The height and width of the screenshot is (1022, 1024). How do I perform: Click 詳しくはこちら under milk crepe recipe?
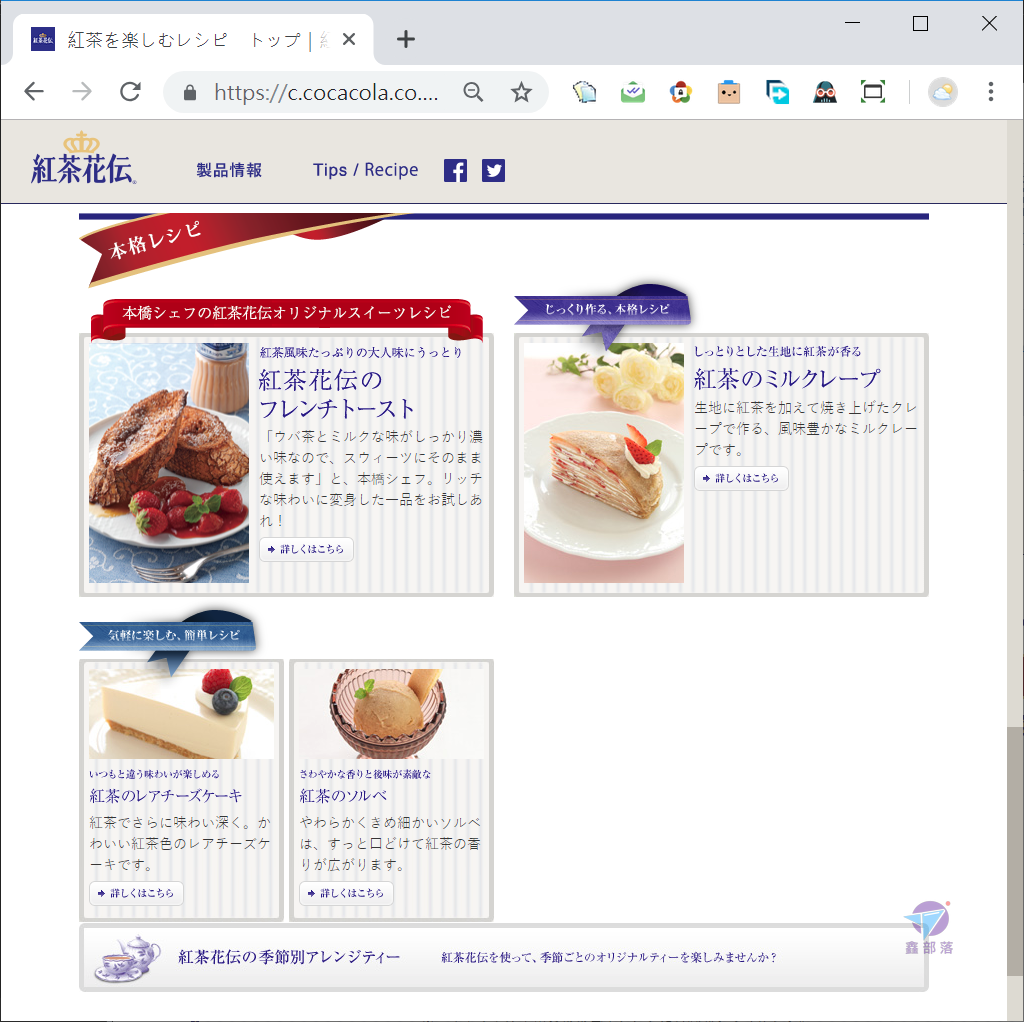[x=741, y=478]
